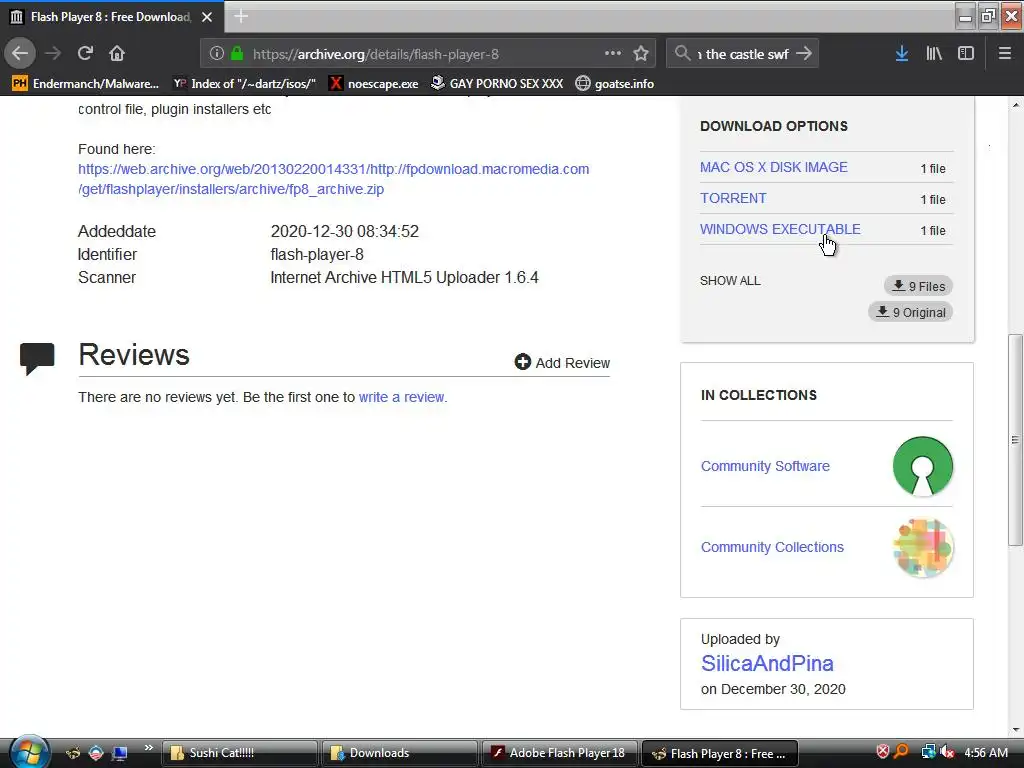The width and height of the screenshot is (1024, 768).
Task: Click the muted volume tray icon
Action: pos(947,752)
